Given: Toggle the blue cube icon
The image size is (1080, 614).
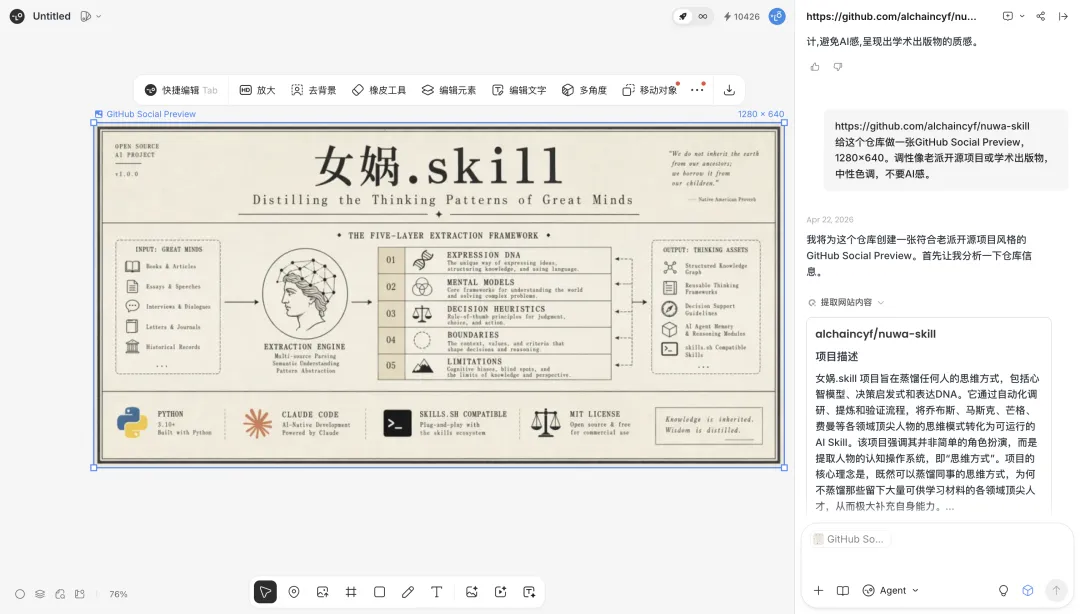Looking at the screenshot, I should tap(1028, 591).
